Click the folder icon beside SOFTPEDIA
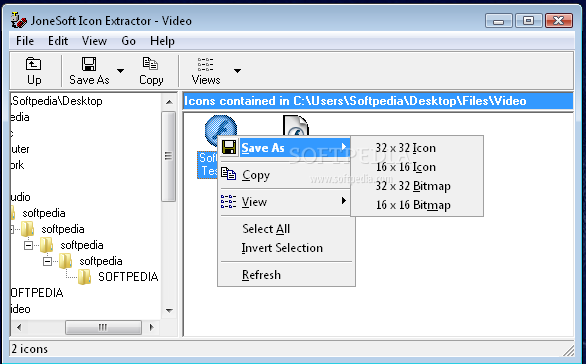586x364 pixels. (x=84, y=277)
